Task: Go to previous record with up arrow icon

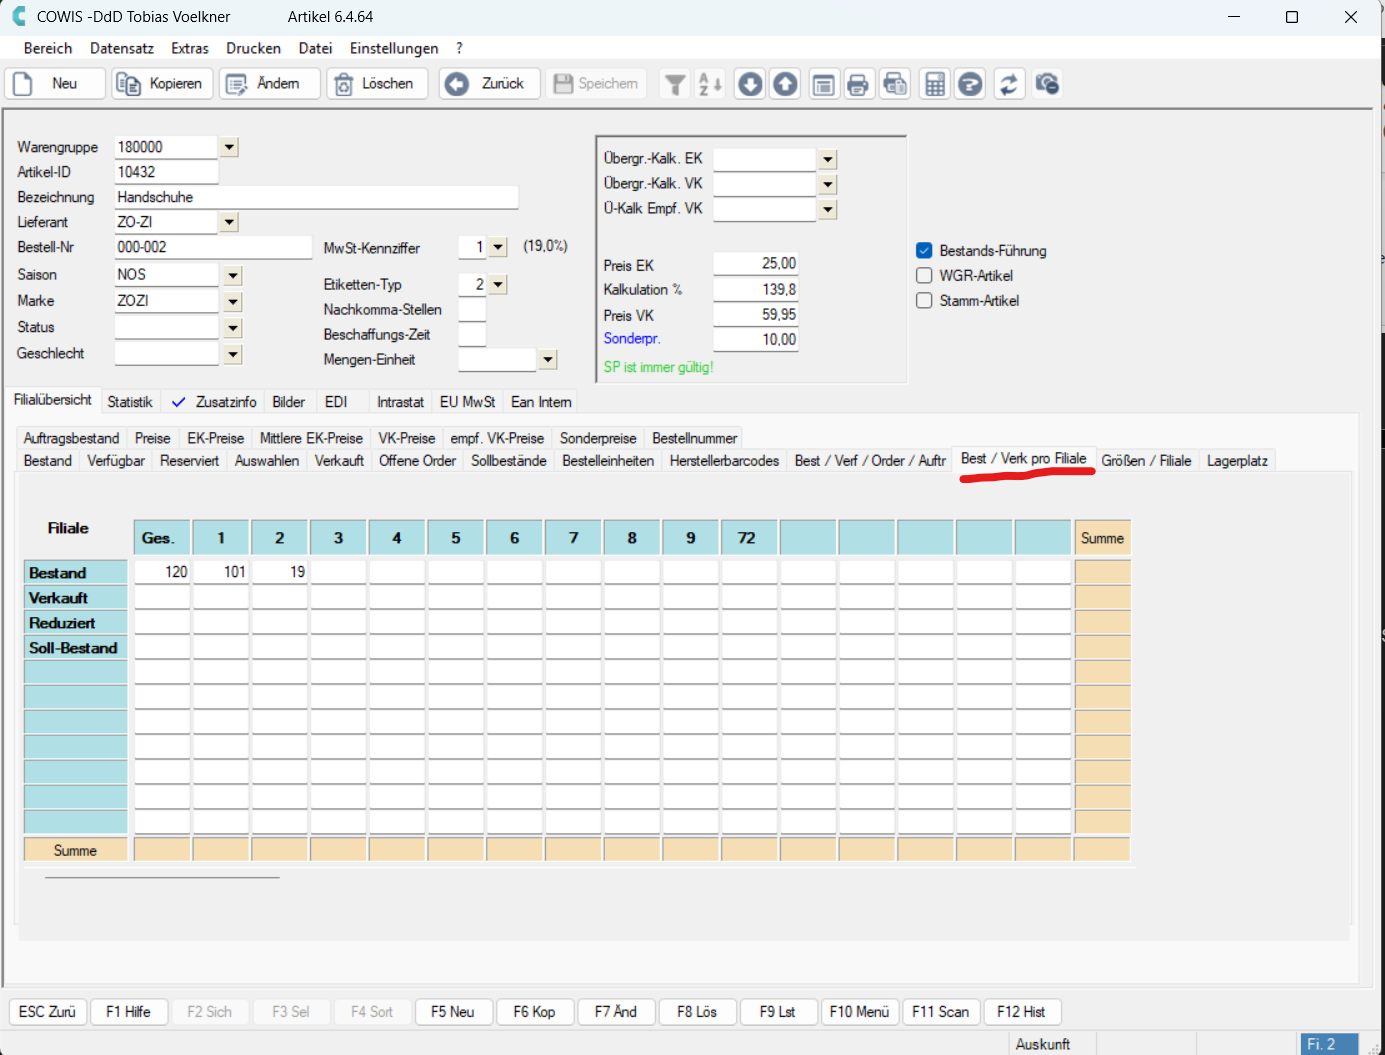Action: coord(786,85)
